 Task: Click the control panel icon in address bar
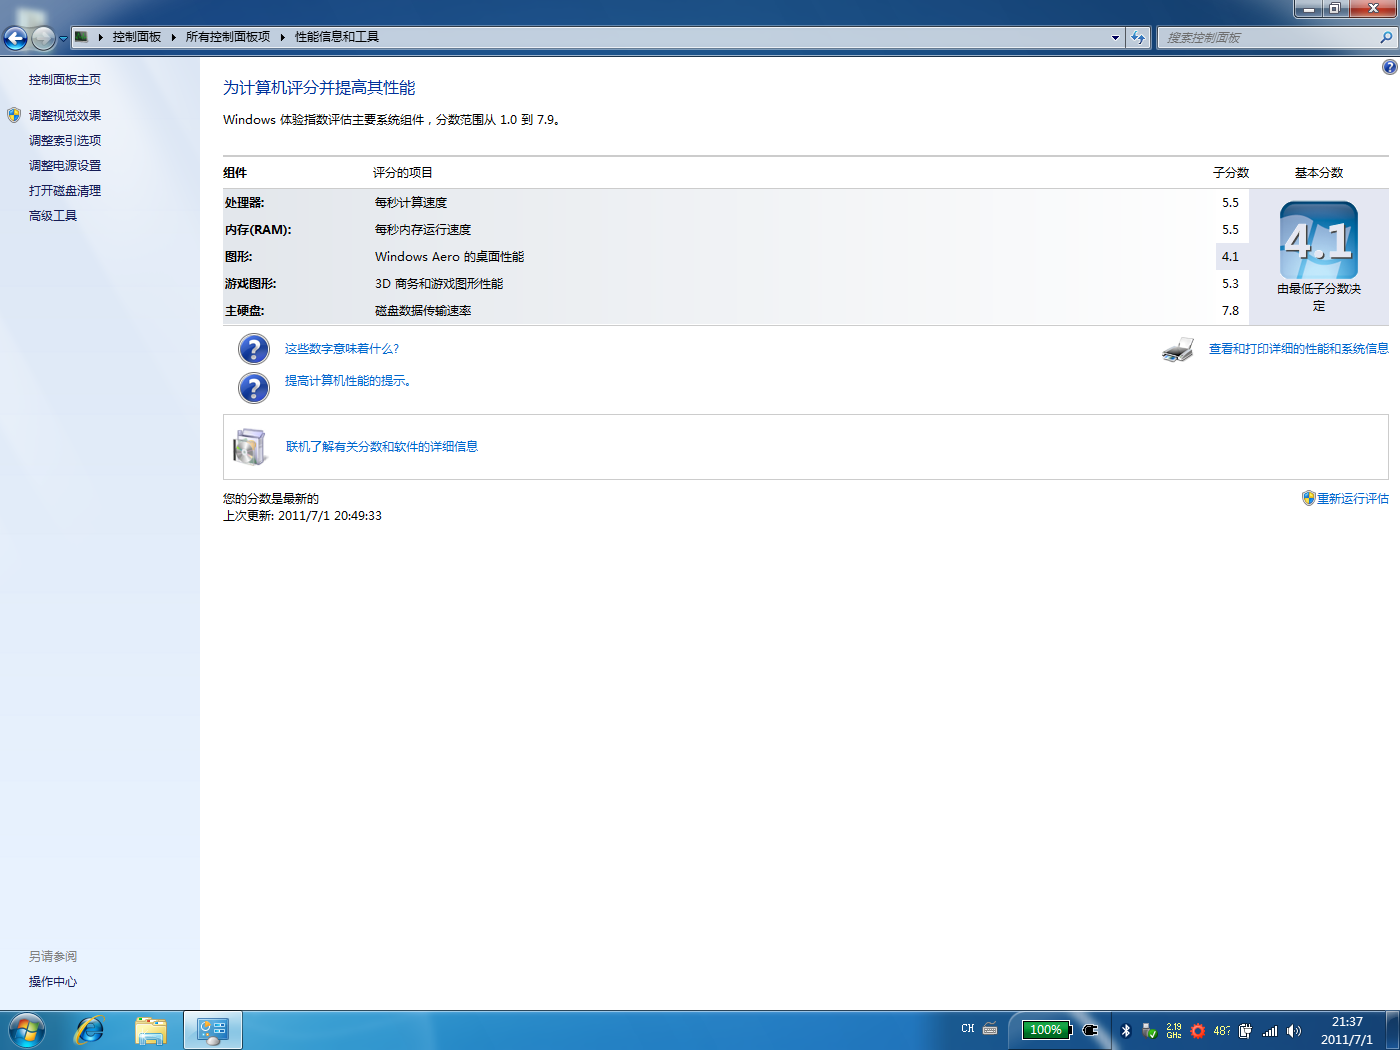point(81,37)
